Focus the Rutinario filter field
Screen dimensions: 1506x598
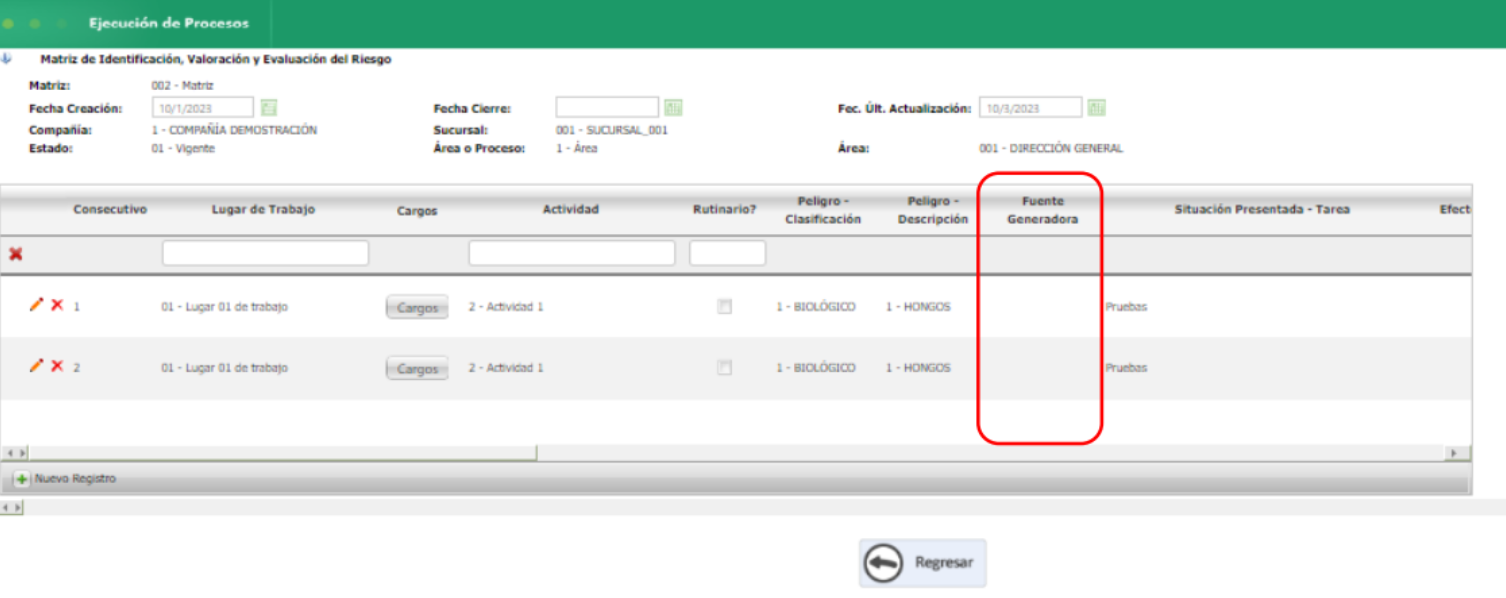click(727, 253)
